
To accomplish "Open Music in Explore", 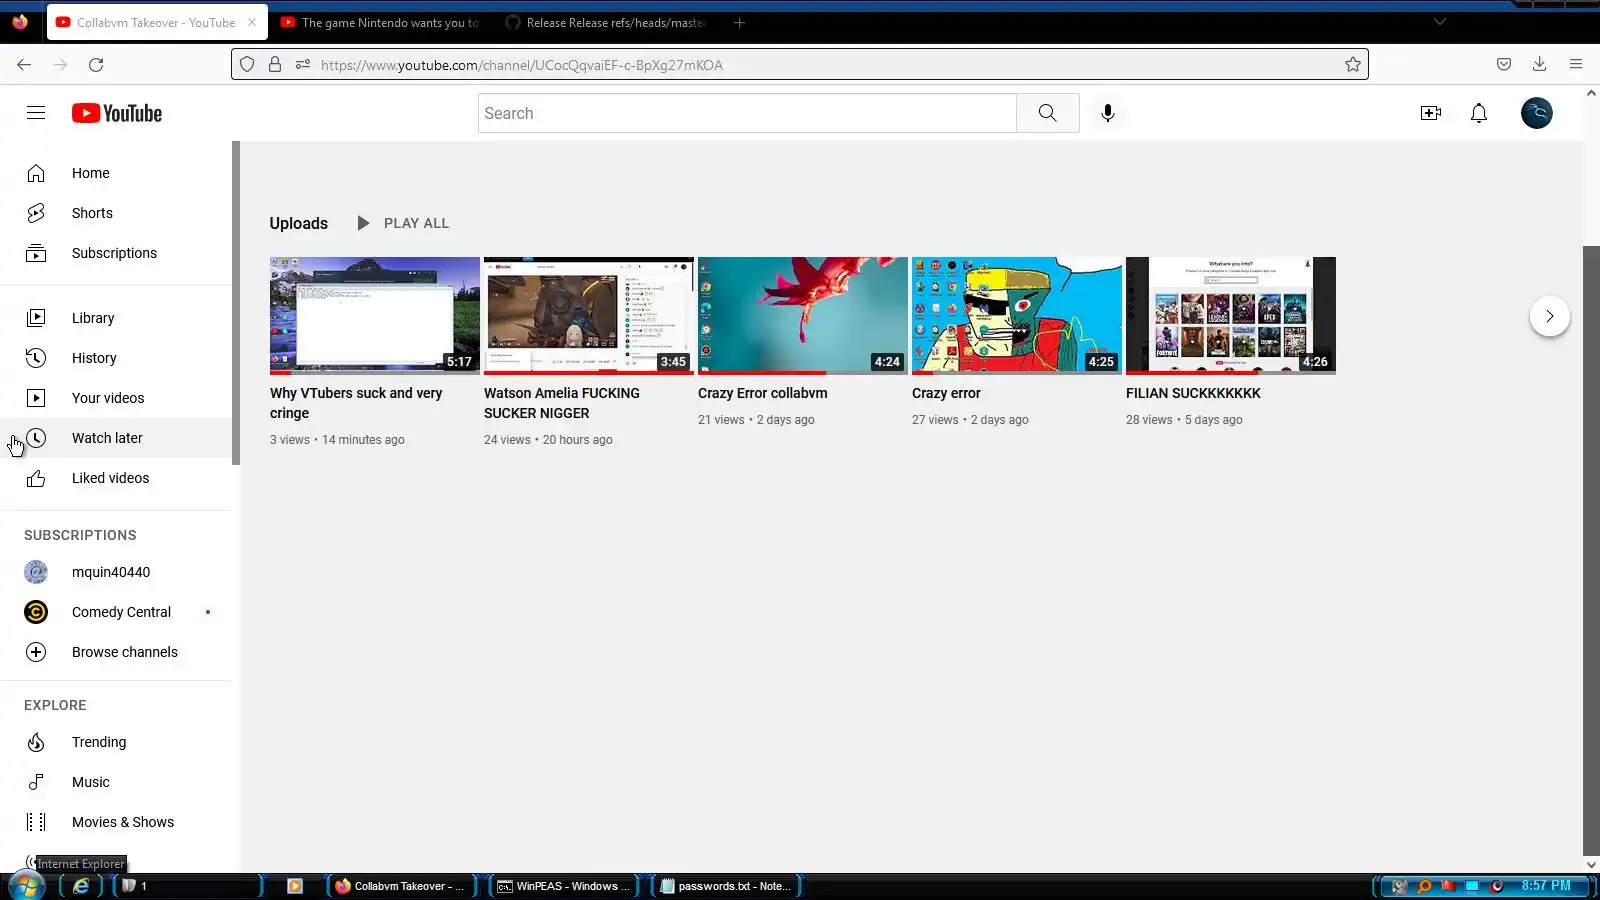I will (116, 782).
